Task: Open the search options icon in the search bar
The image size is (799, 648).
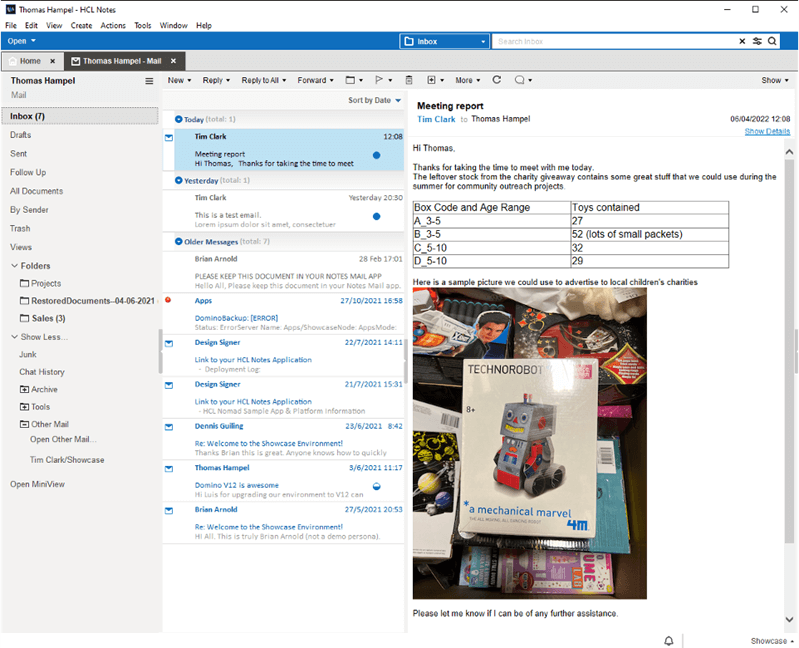Action: (x=757, y=41)
